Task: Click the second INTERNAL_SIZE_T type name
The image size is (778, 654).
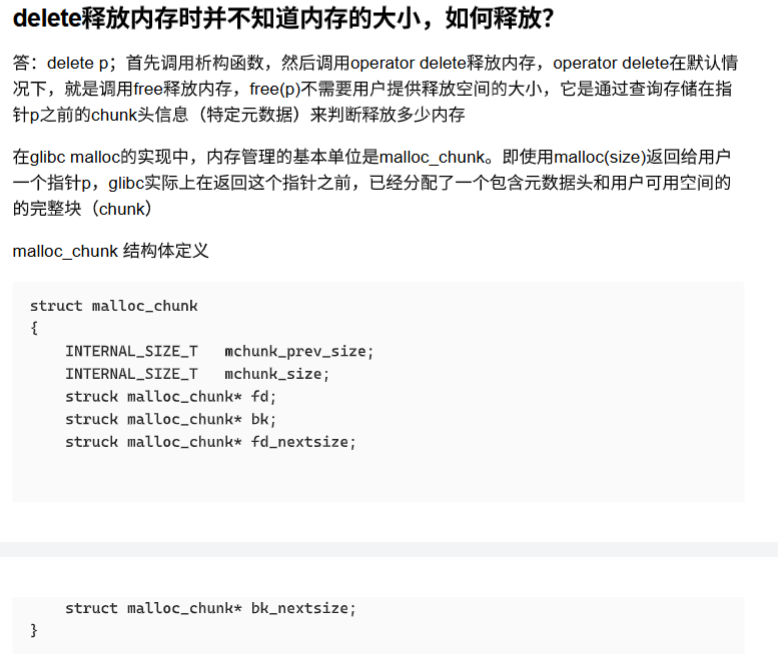Action: coord(131,374)
